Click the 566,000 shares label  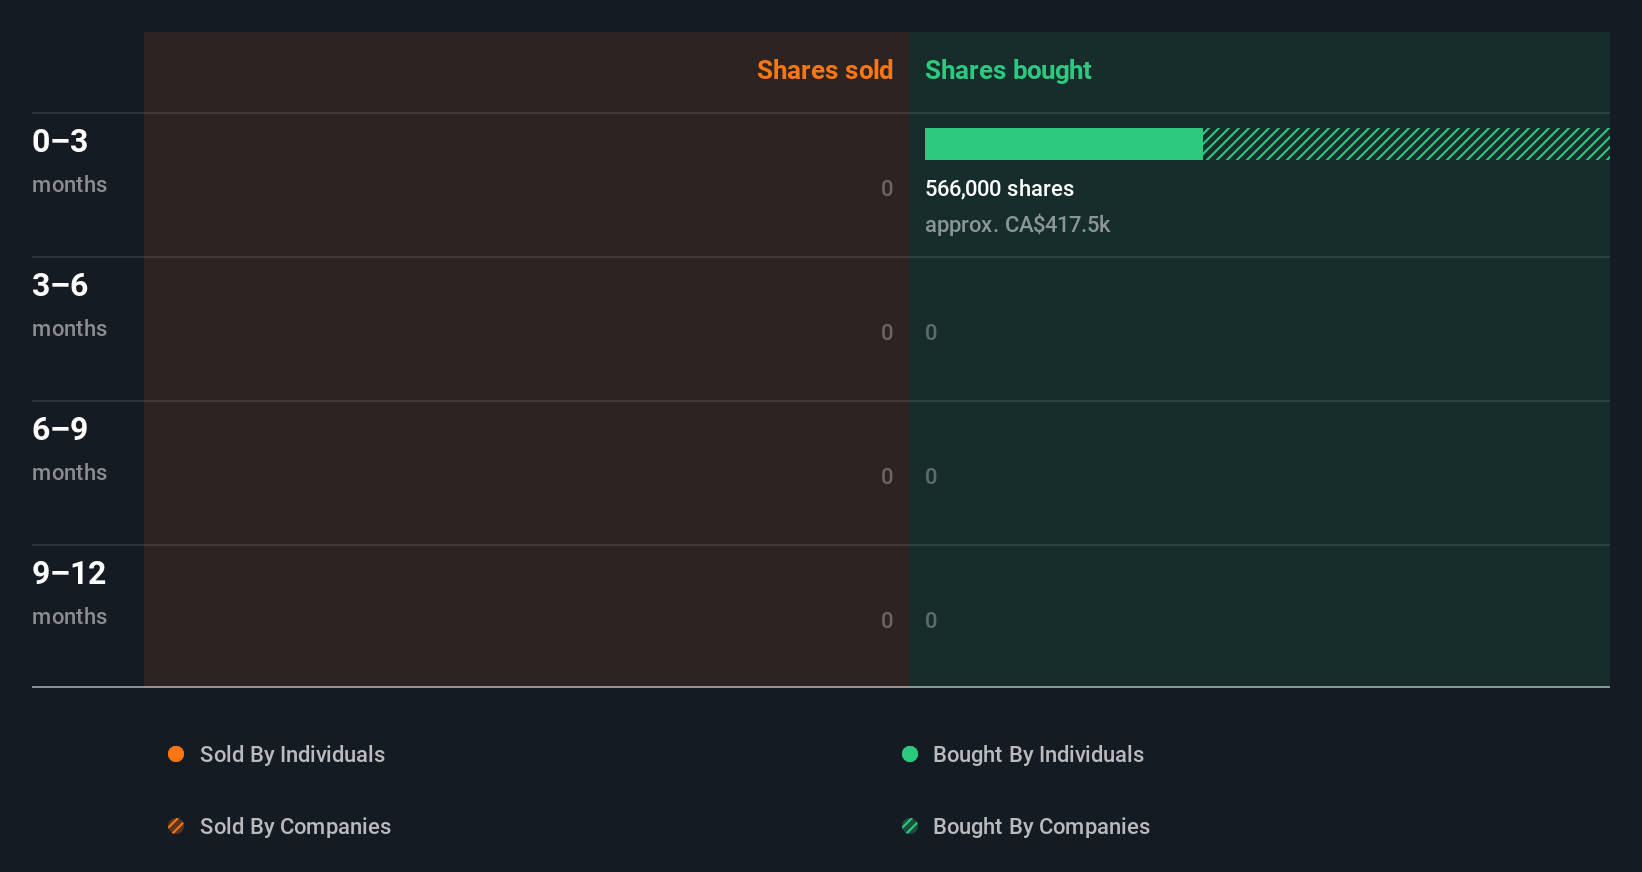point(999,188)
